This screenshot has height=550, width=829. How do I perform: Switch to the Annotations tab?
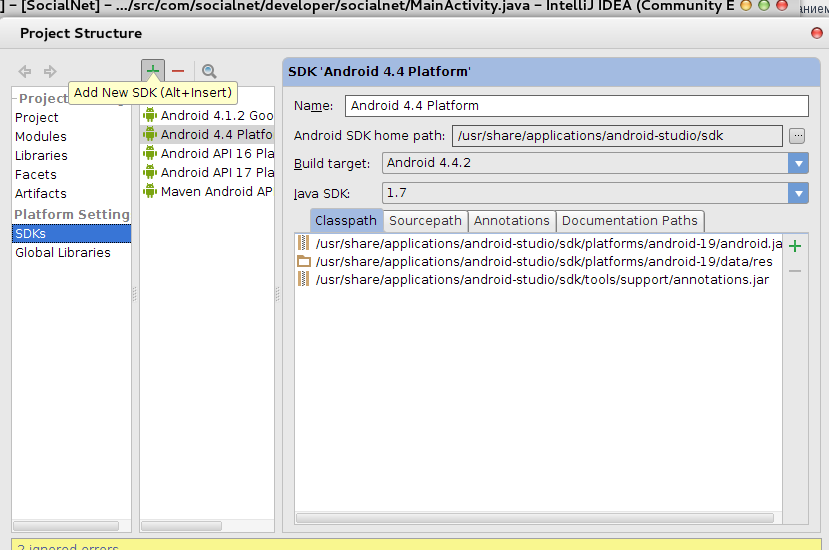click(x=511, y=221)
